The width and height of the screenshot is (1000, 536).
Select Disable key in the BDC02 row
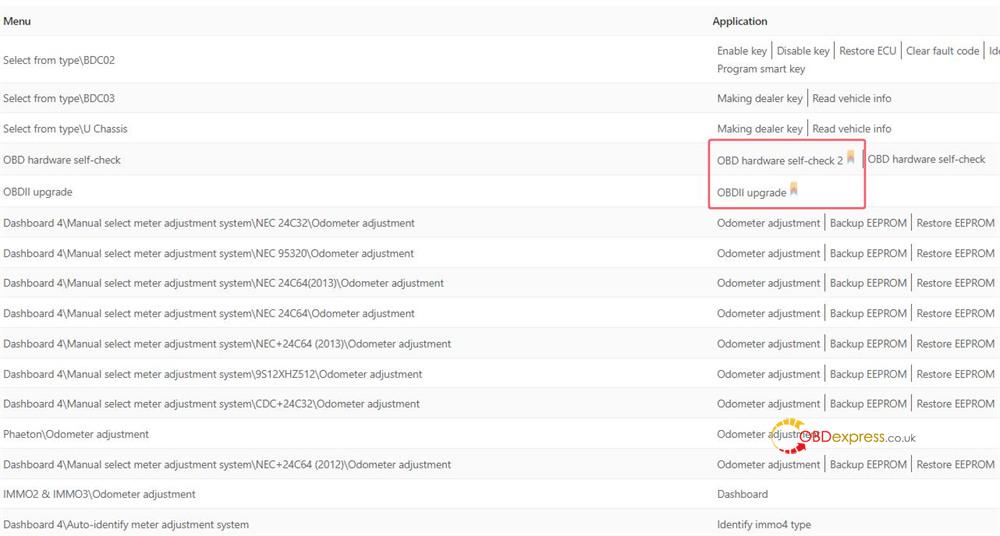pyautogui.click(x=802, y=51)
